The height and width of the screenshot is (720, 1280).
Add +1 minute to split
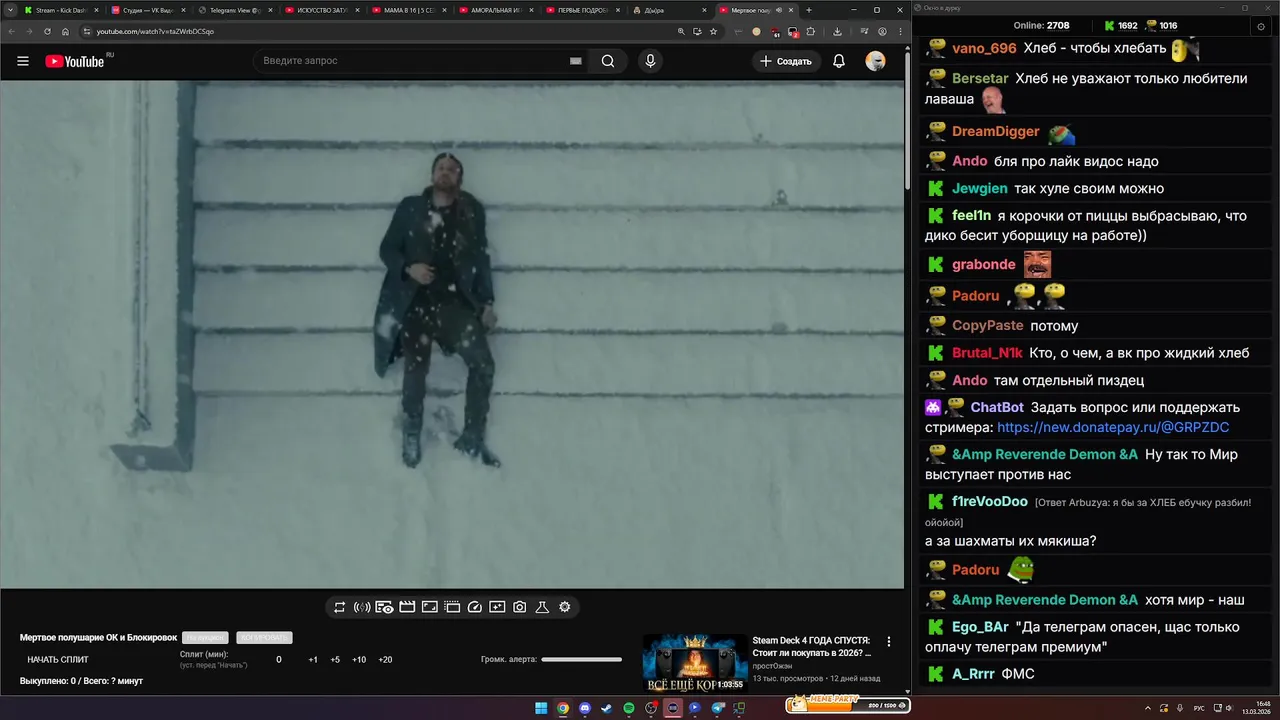click(x=313, y=660)
